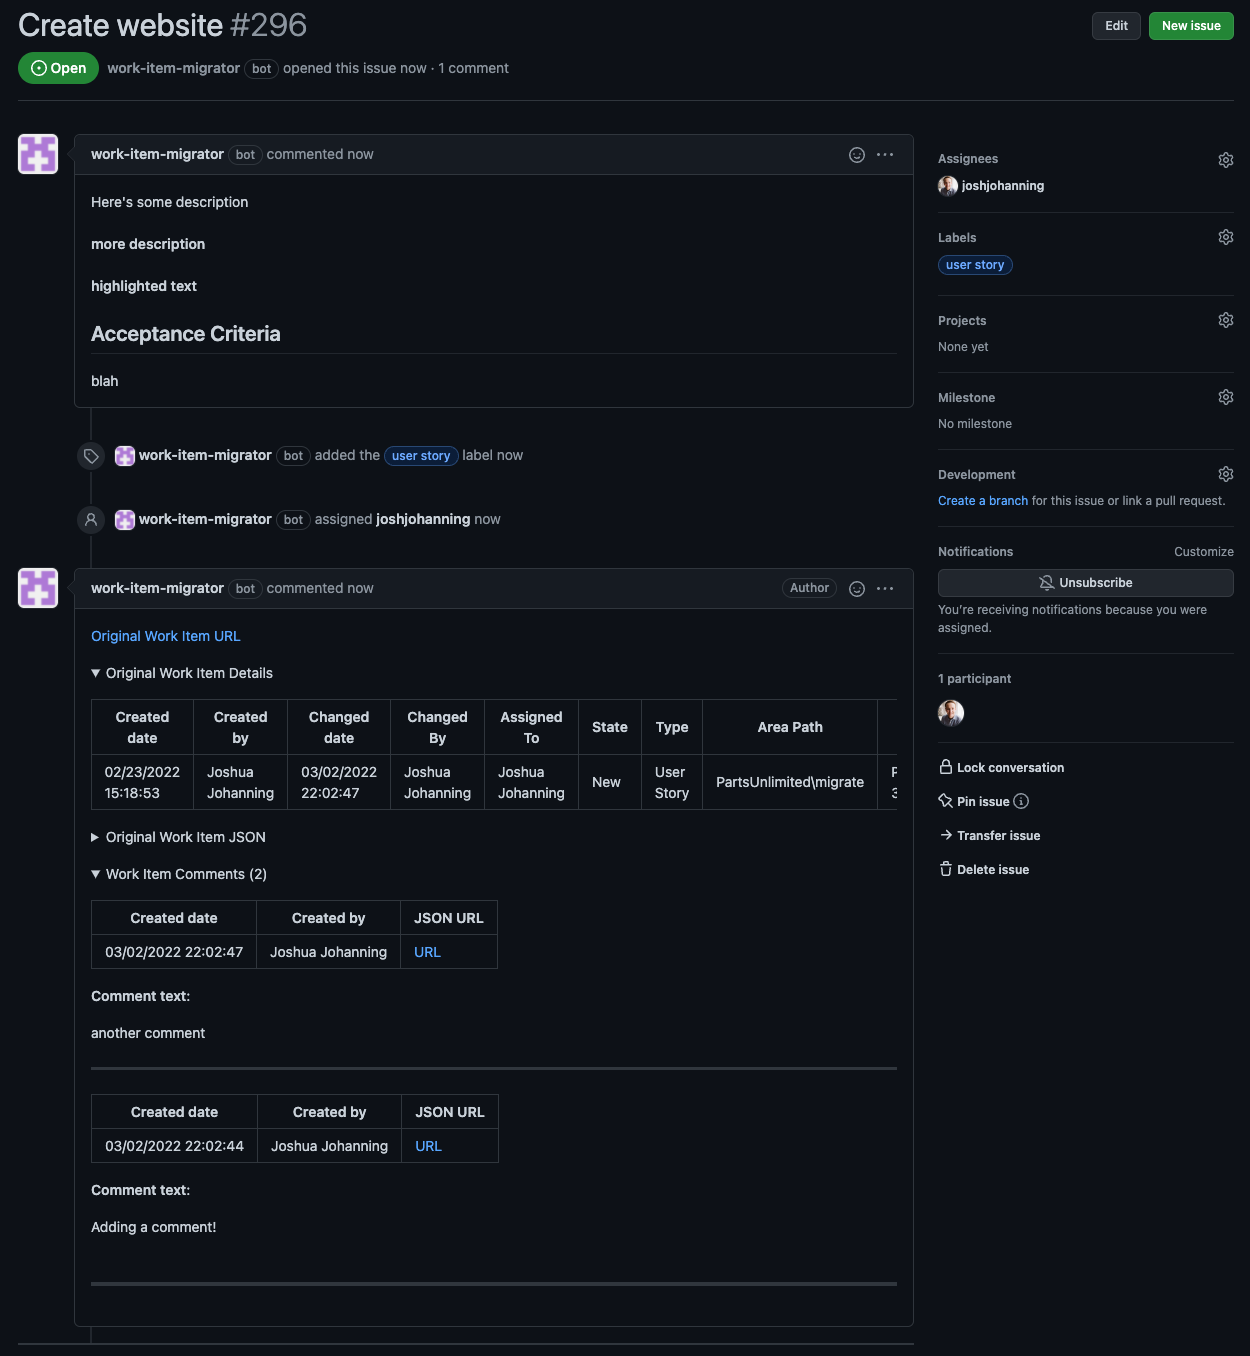Open the Assignees settings gear

click(1225, 160)
